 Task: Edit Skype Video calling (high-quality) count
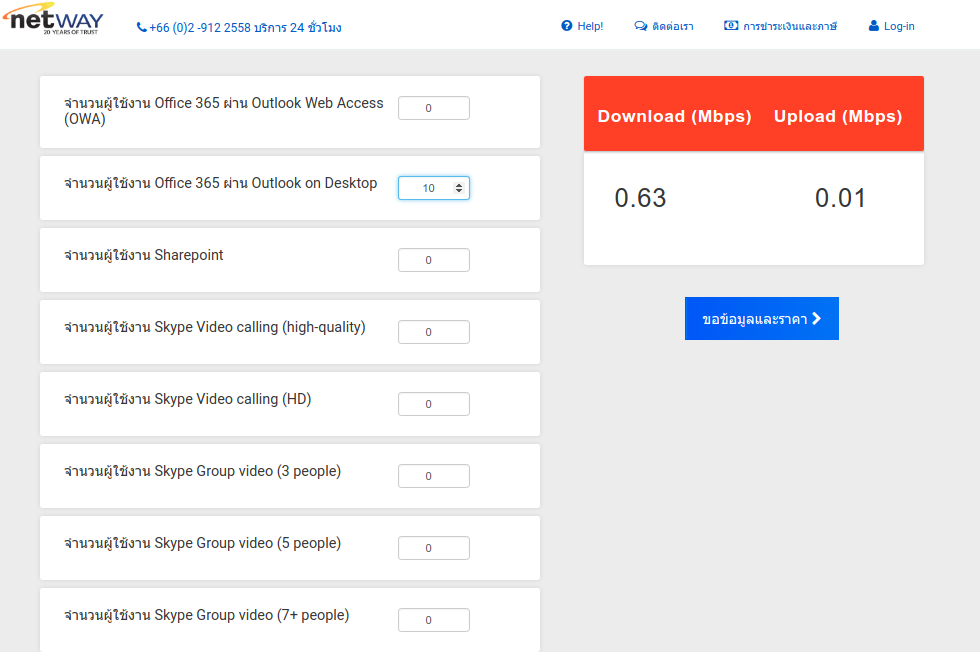[x=433, y=332]
